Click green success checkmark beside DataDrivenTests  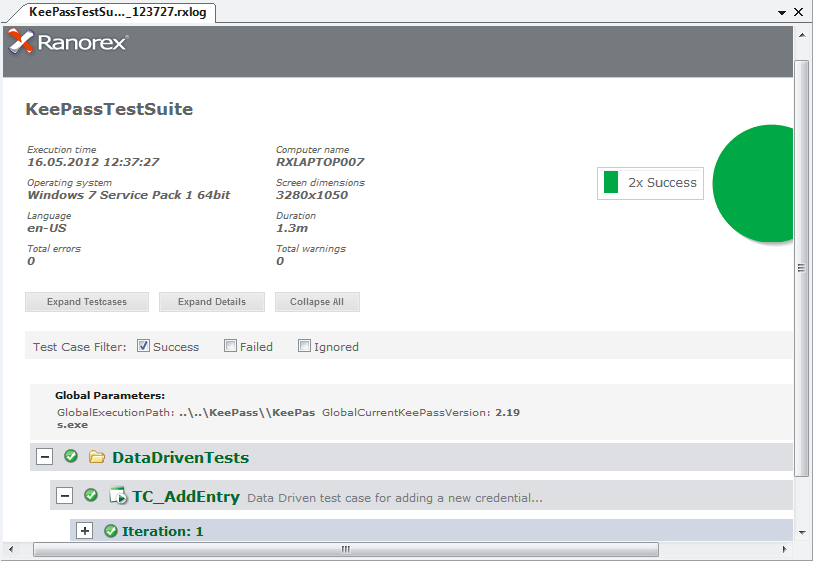71,456
